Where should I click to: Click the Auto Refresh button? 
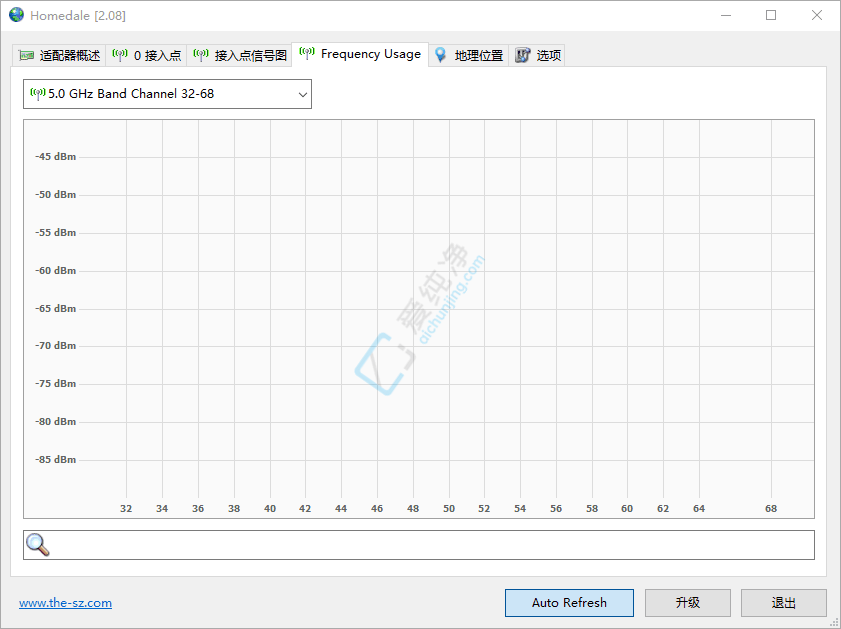(x=569, y=603)
